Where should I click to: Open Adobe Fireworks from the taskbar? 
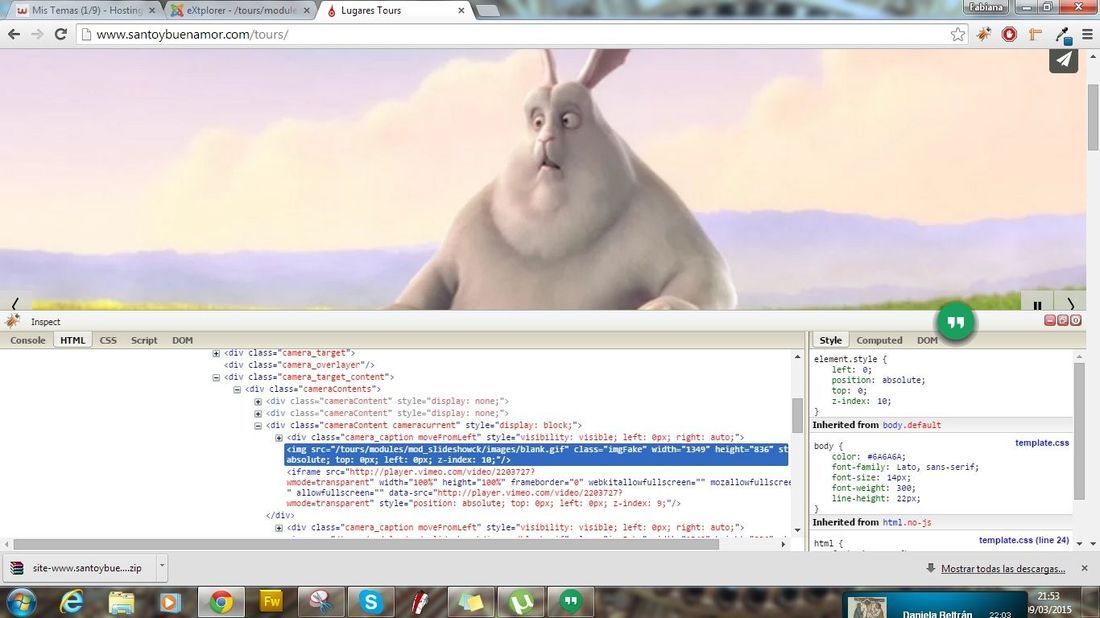[271, 602]
